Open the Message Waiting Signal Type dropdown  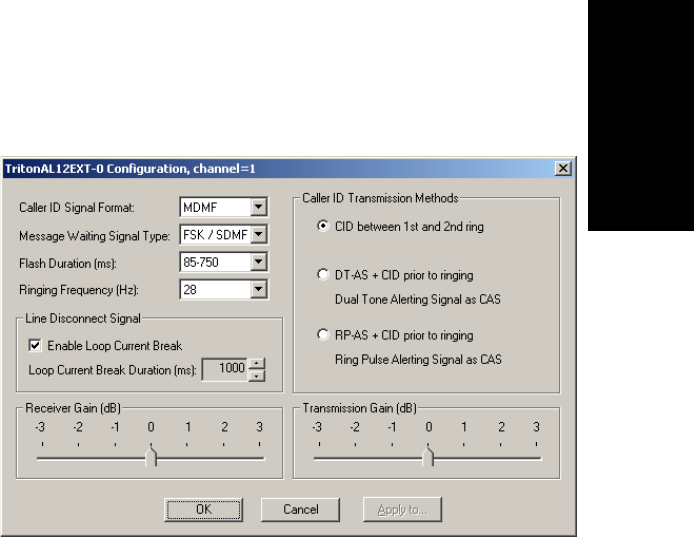point(258,235)
